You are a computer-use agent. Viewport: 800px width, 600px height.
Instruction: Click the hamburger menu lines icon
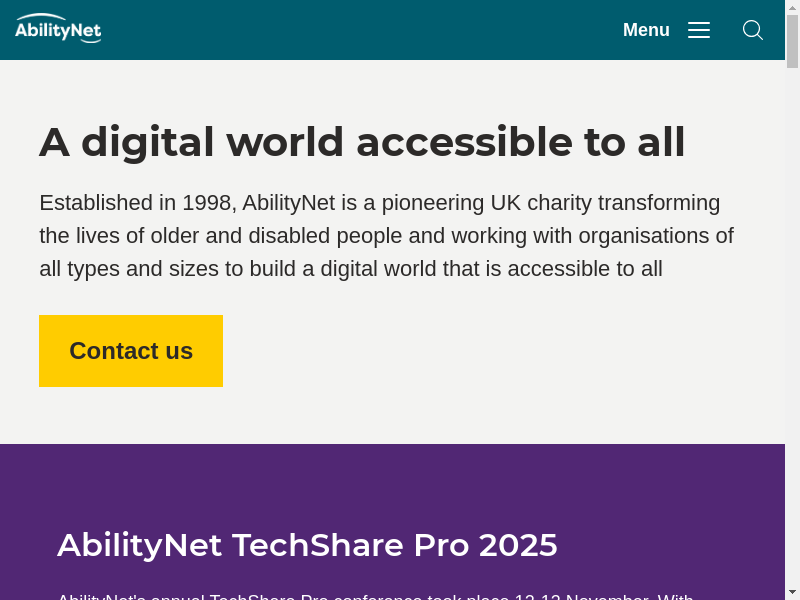coord(699,30)
